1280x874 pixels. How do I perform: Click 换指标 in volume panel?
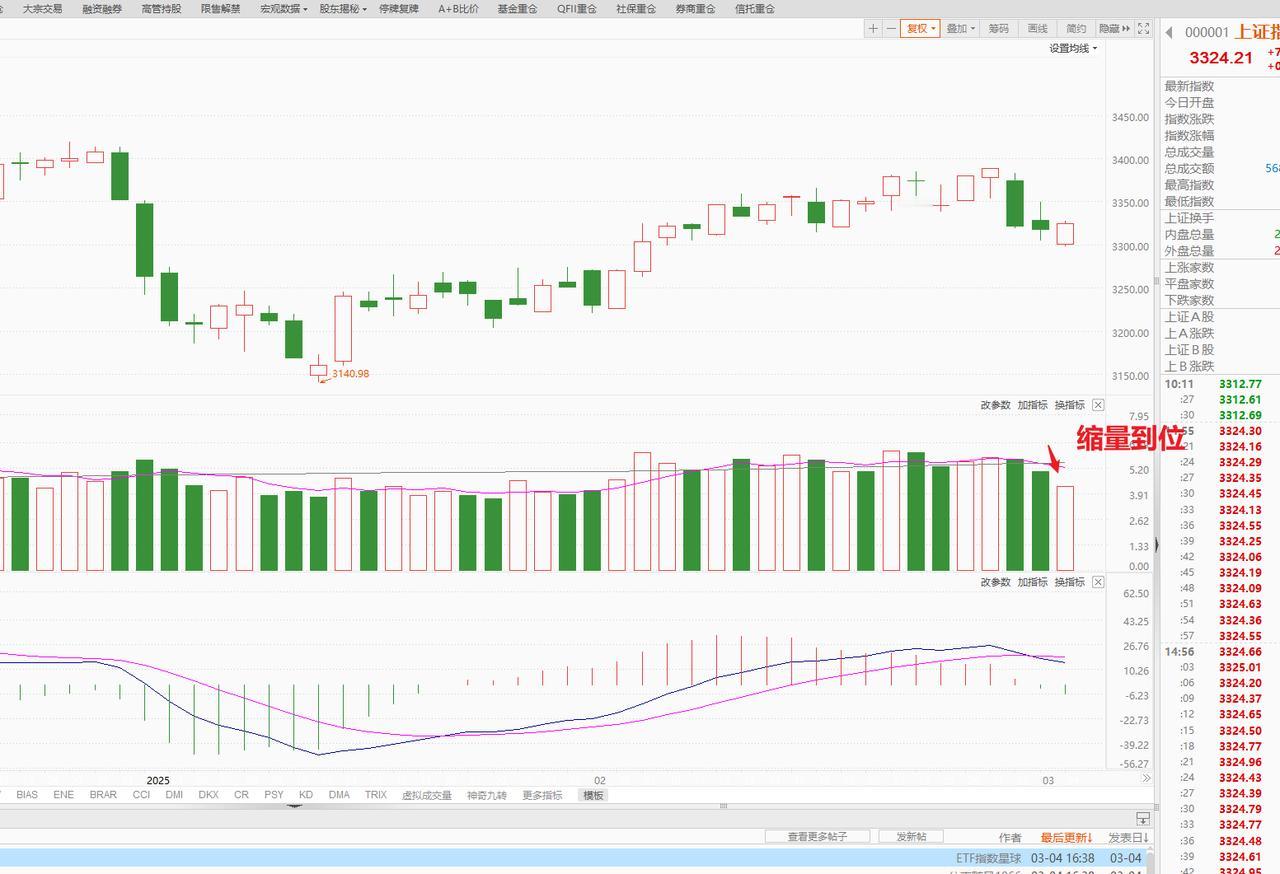[x=1069, y=405]
